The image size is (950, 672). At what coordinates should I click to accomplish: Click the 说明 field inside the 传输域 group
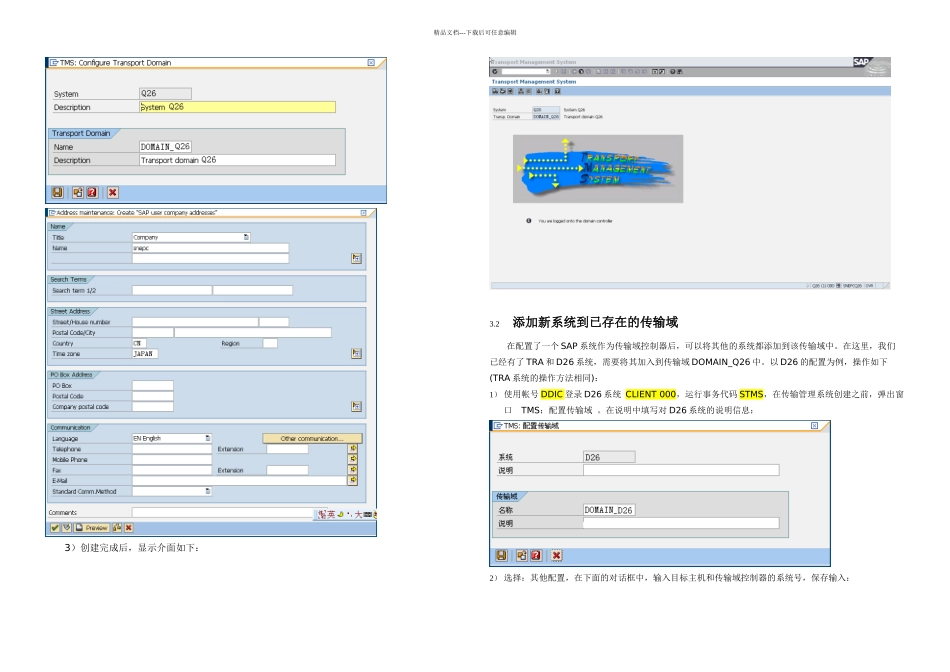click(x=681, y=523)
